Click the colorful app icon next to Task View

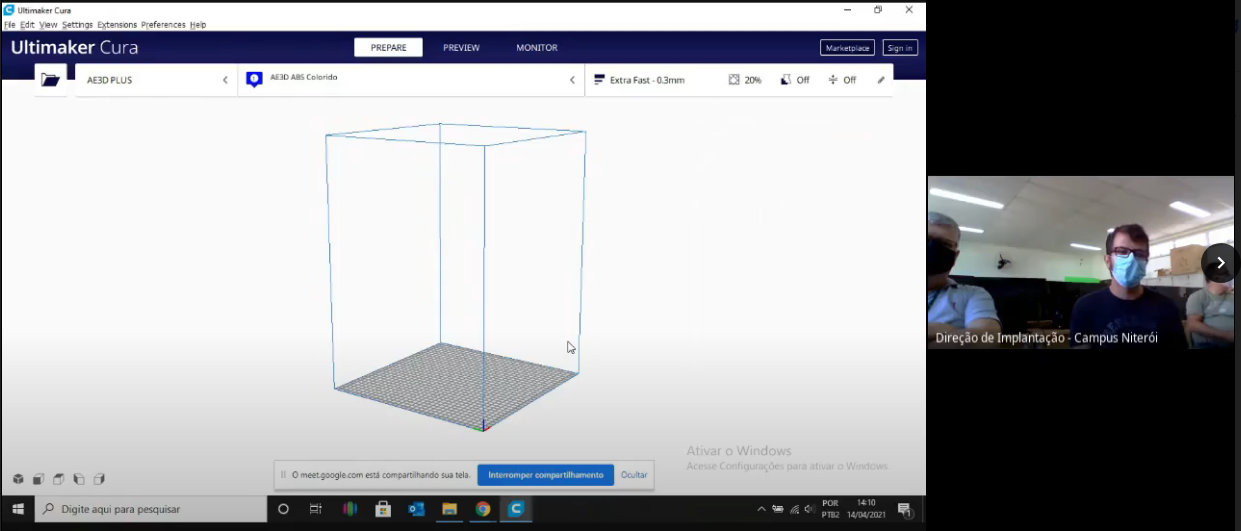349,509
